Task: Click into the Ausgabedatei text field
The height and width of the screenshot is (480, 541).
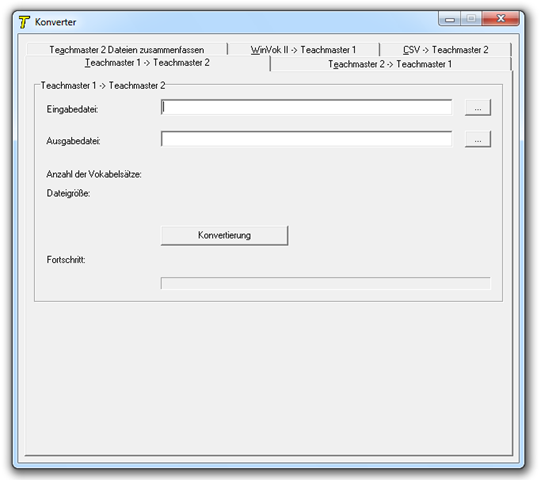Action: pyautogui.click(x=306, y=139)
